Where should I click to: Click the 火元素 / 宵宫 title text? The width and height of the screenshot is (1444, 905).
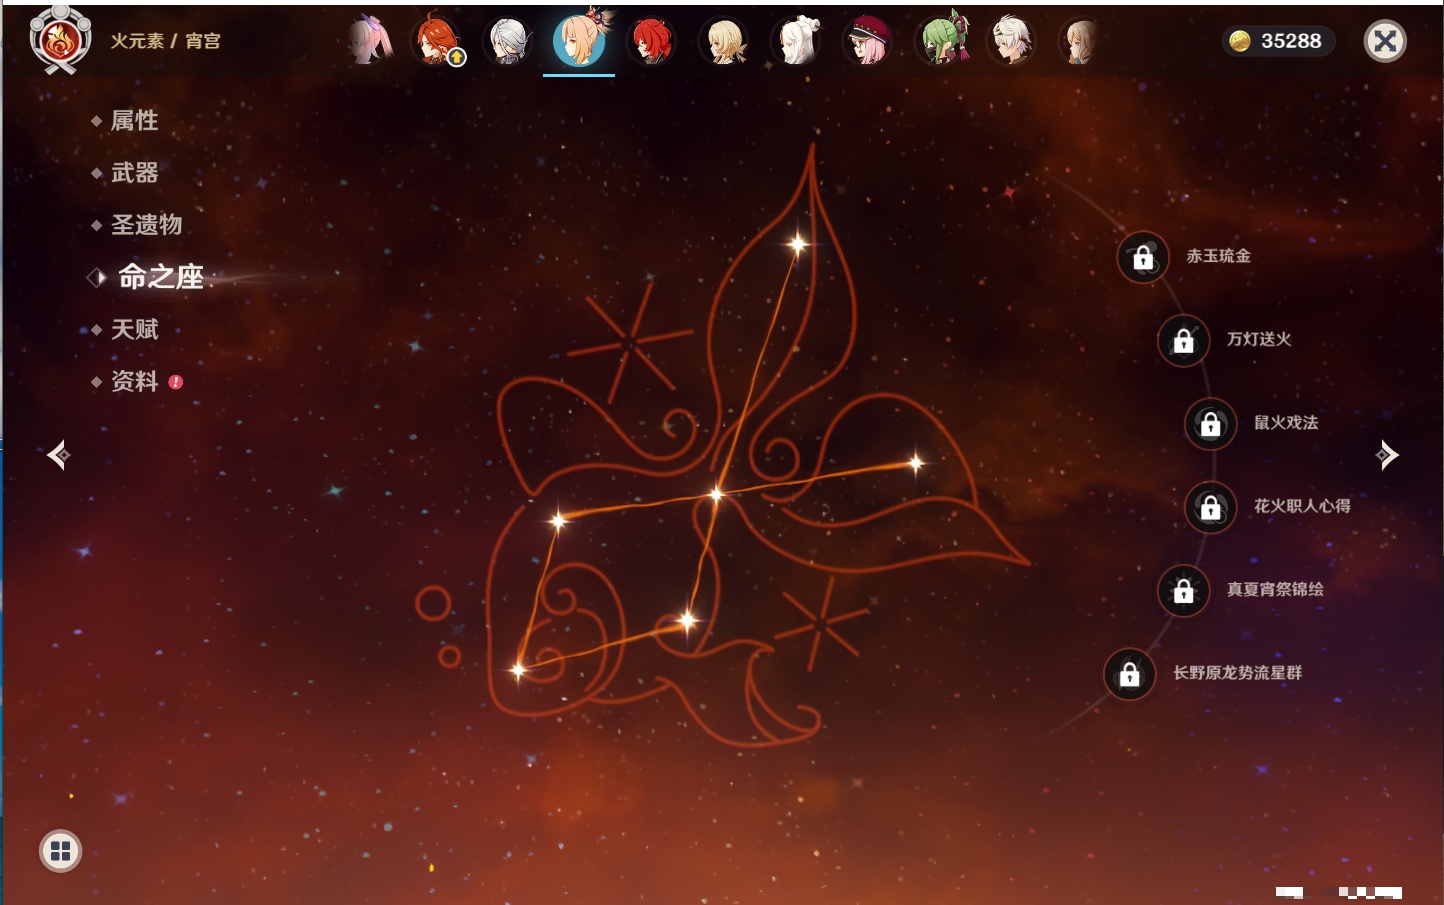pos(165,41)
